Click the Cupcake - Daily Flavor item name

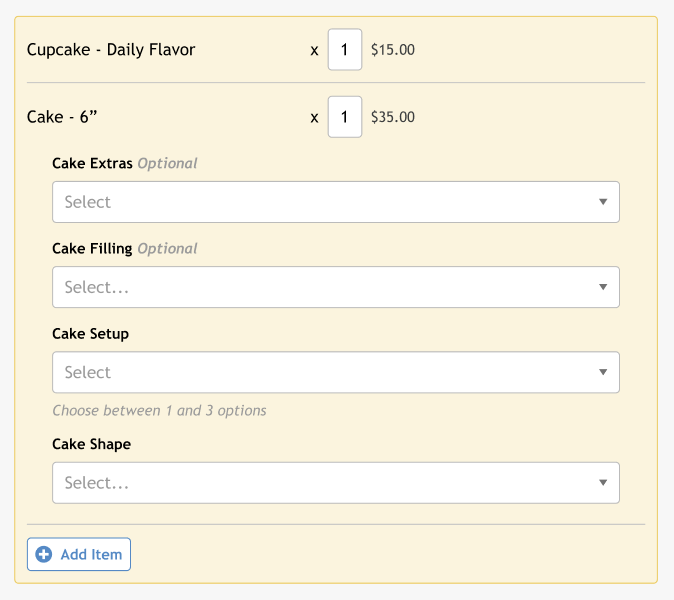111,50
